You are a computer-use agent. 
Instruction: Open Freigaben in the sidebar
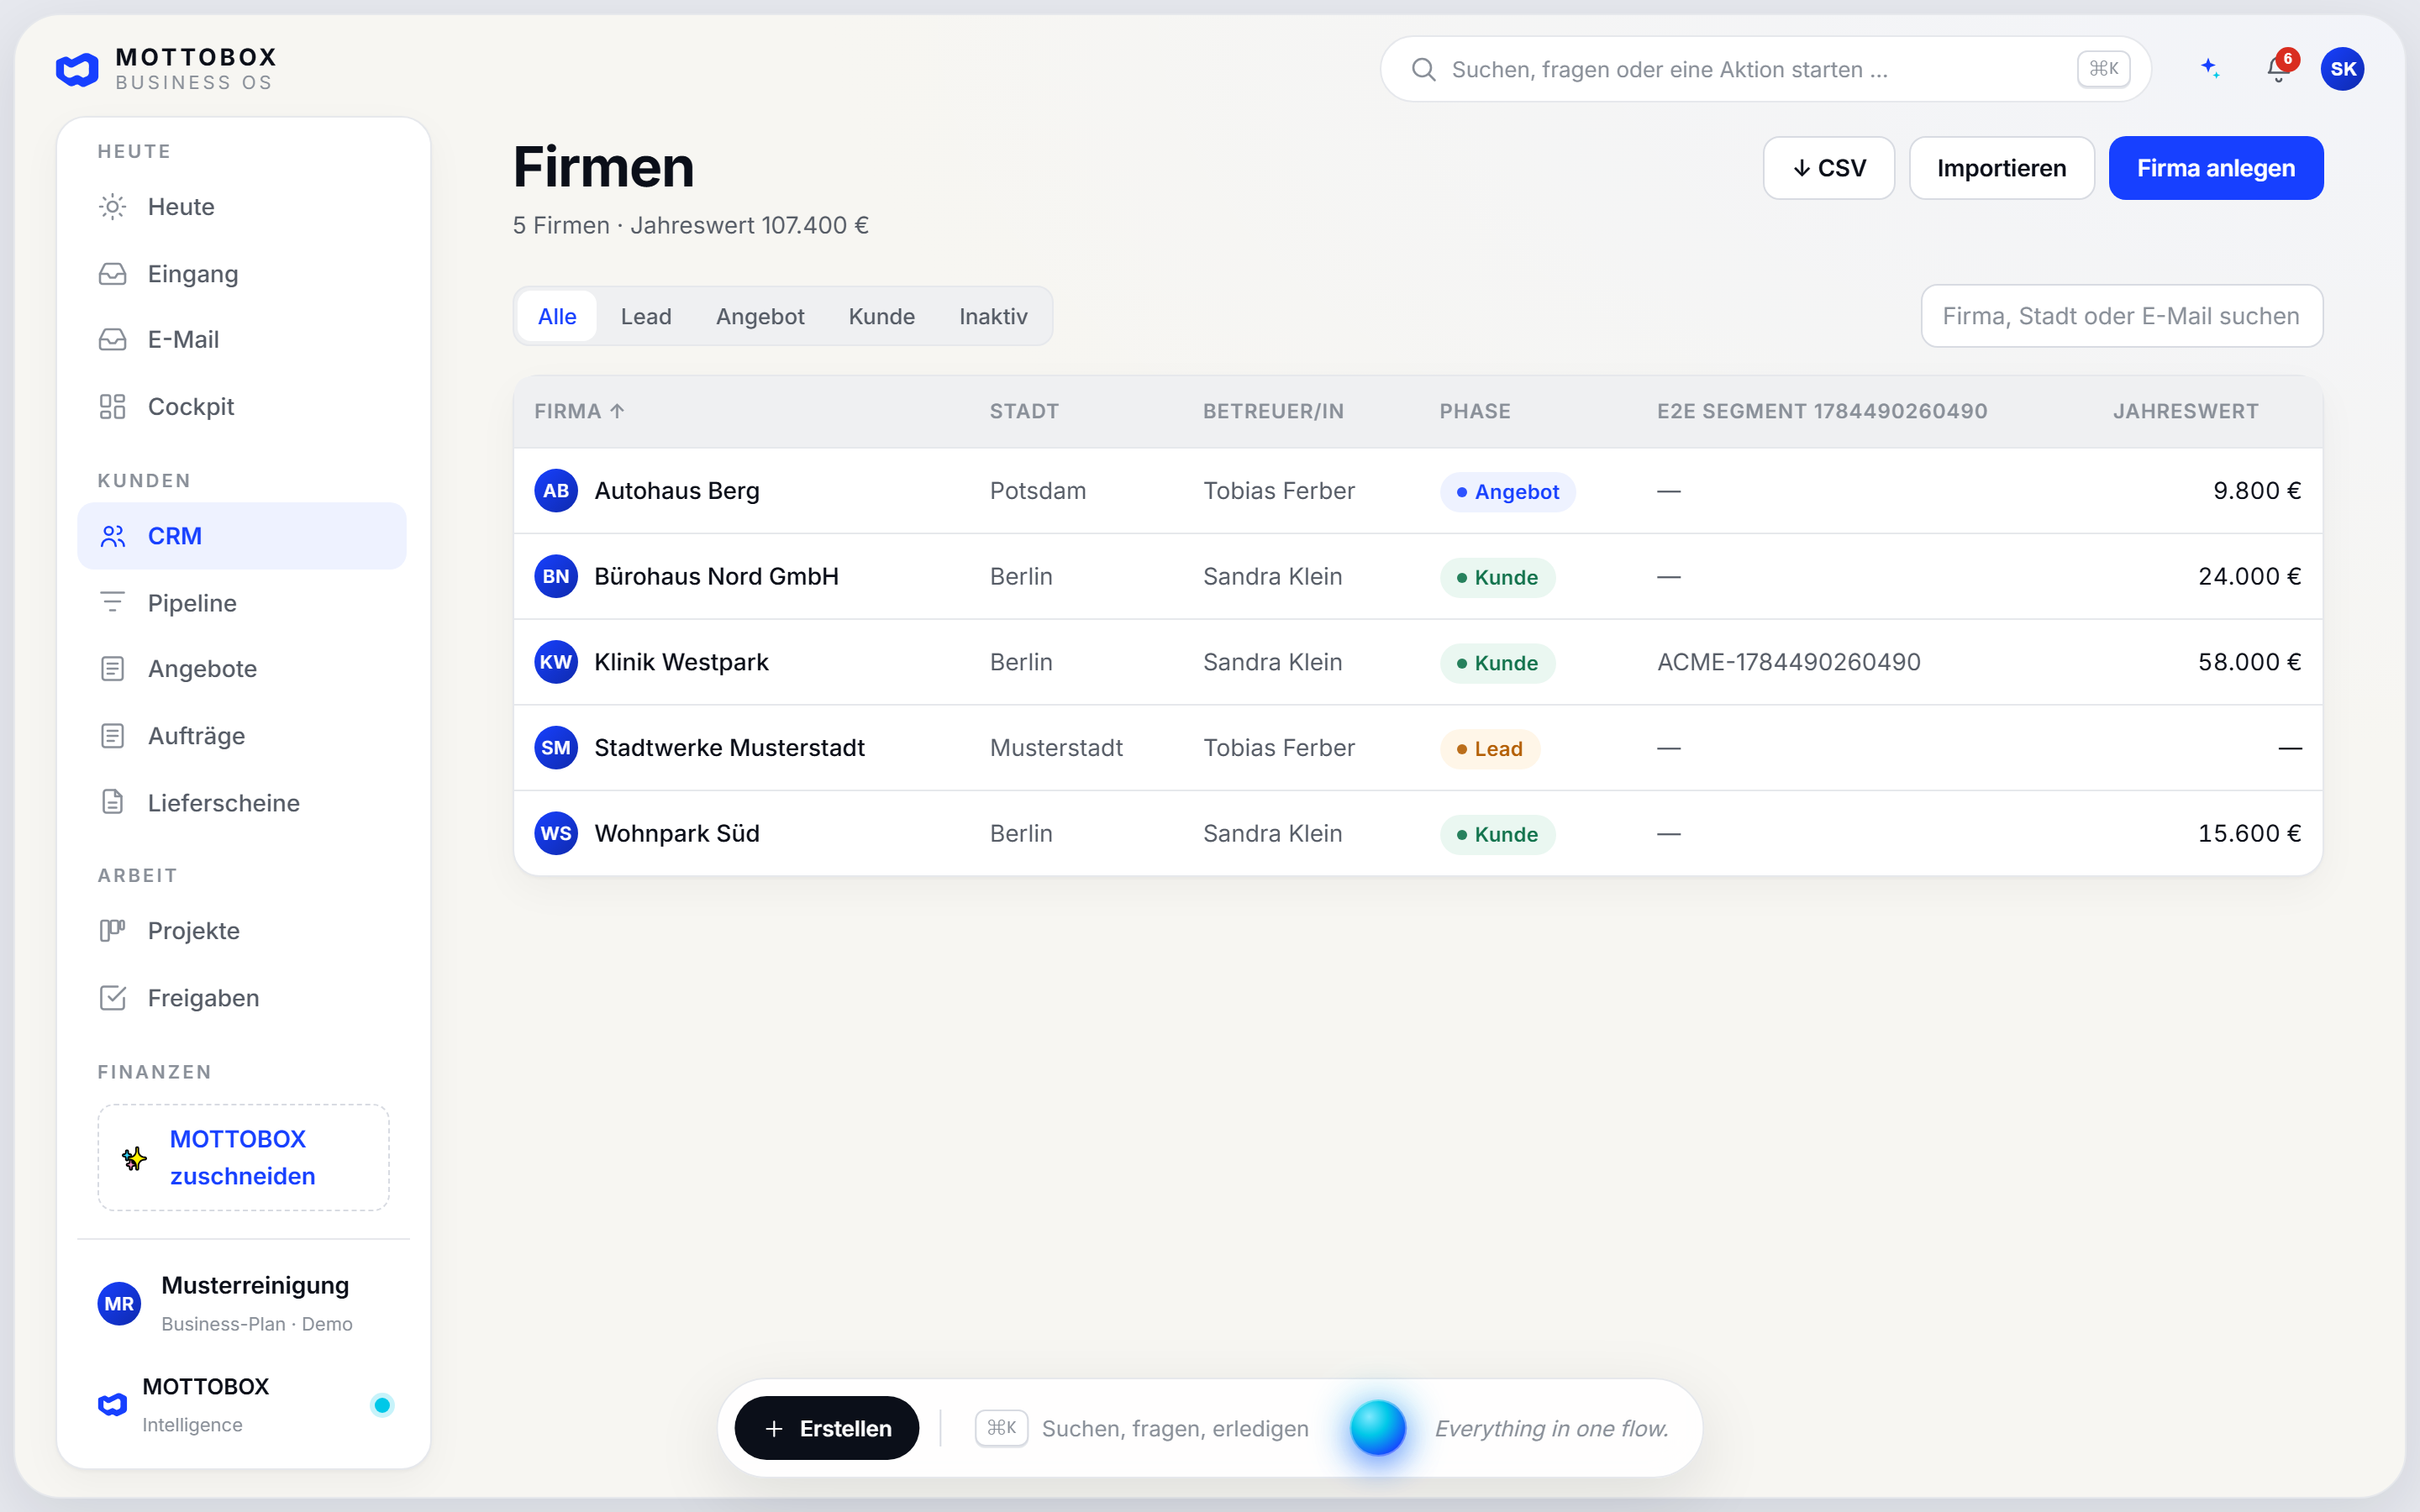click(242, 998)
